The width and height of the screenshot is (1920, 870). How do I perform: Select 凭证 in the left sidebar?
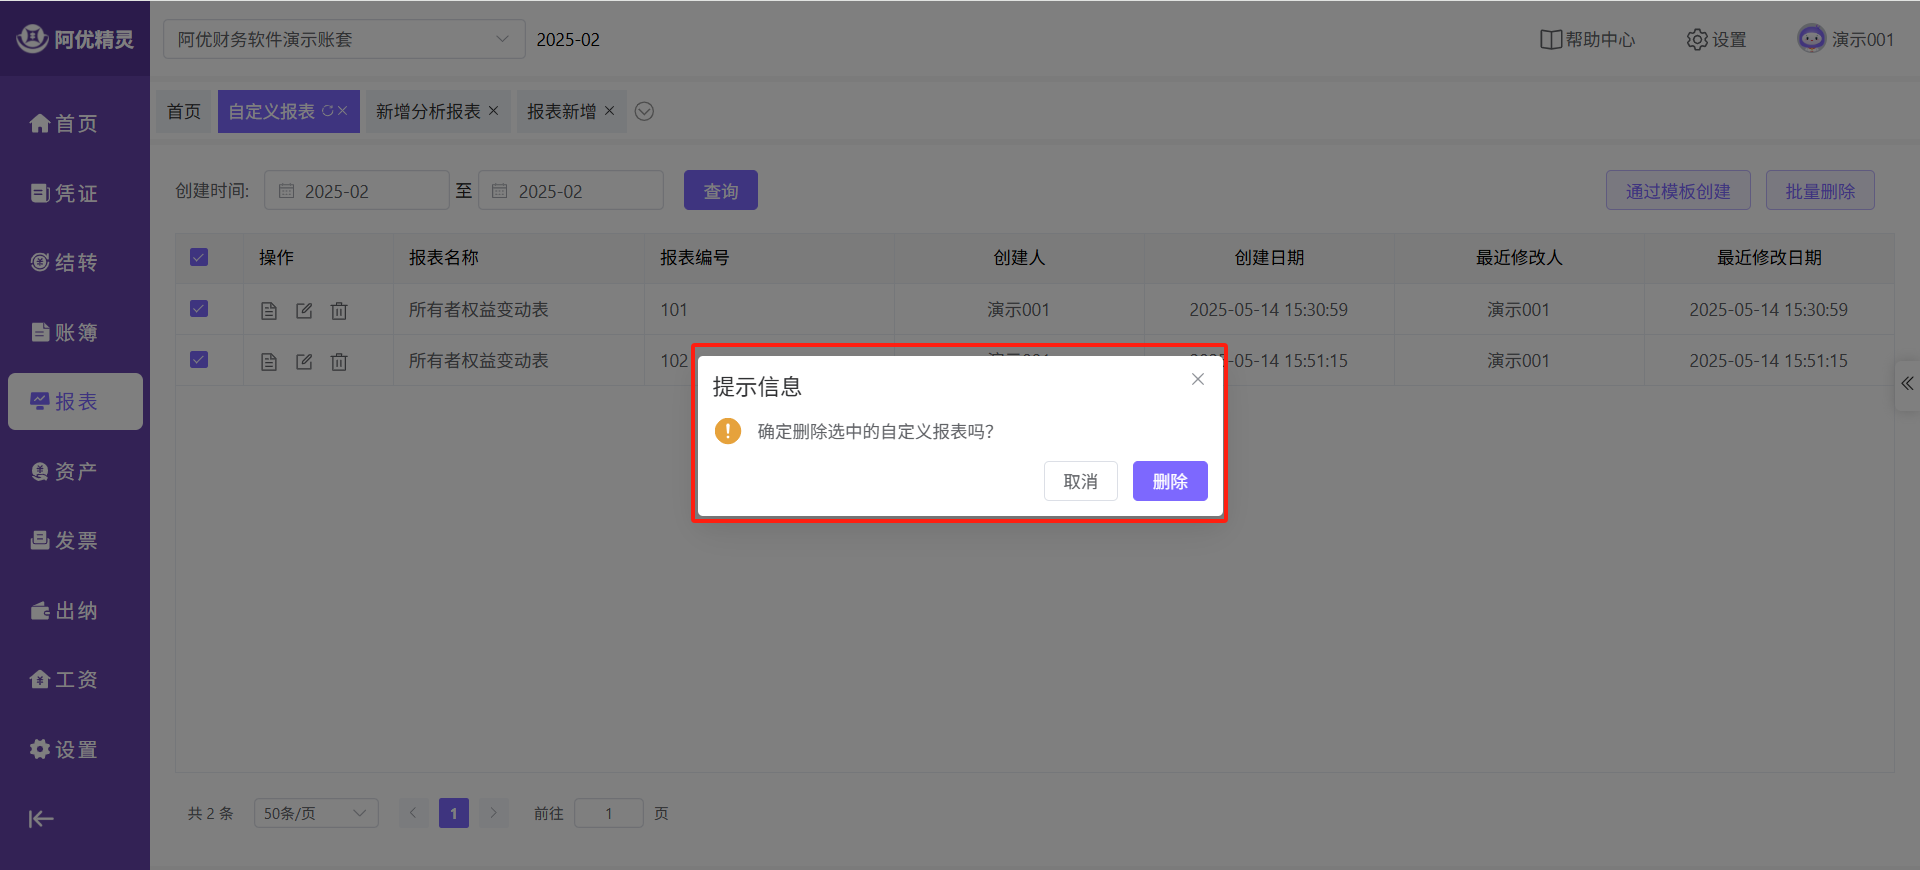point(65,193)
